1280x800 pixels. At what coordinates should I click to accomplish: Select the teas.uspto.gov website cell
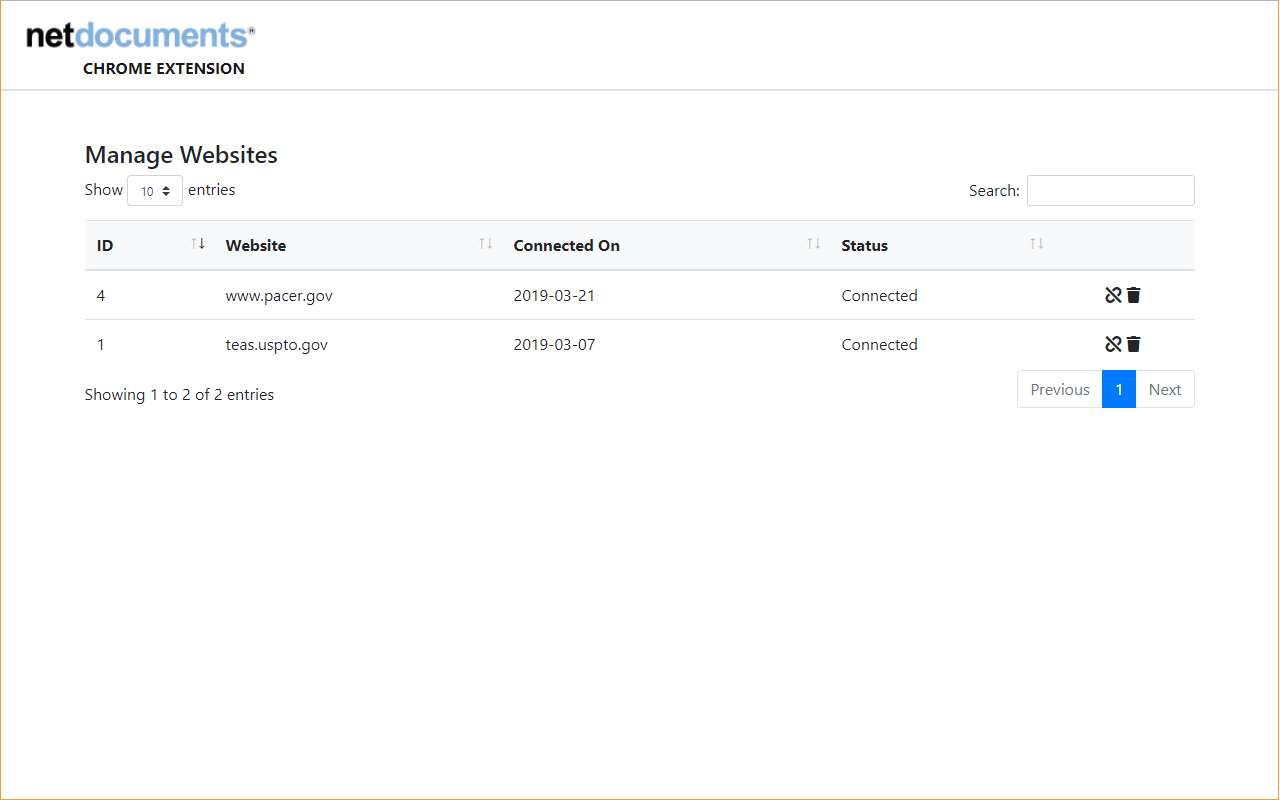(x=277, y=344)
